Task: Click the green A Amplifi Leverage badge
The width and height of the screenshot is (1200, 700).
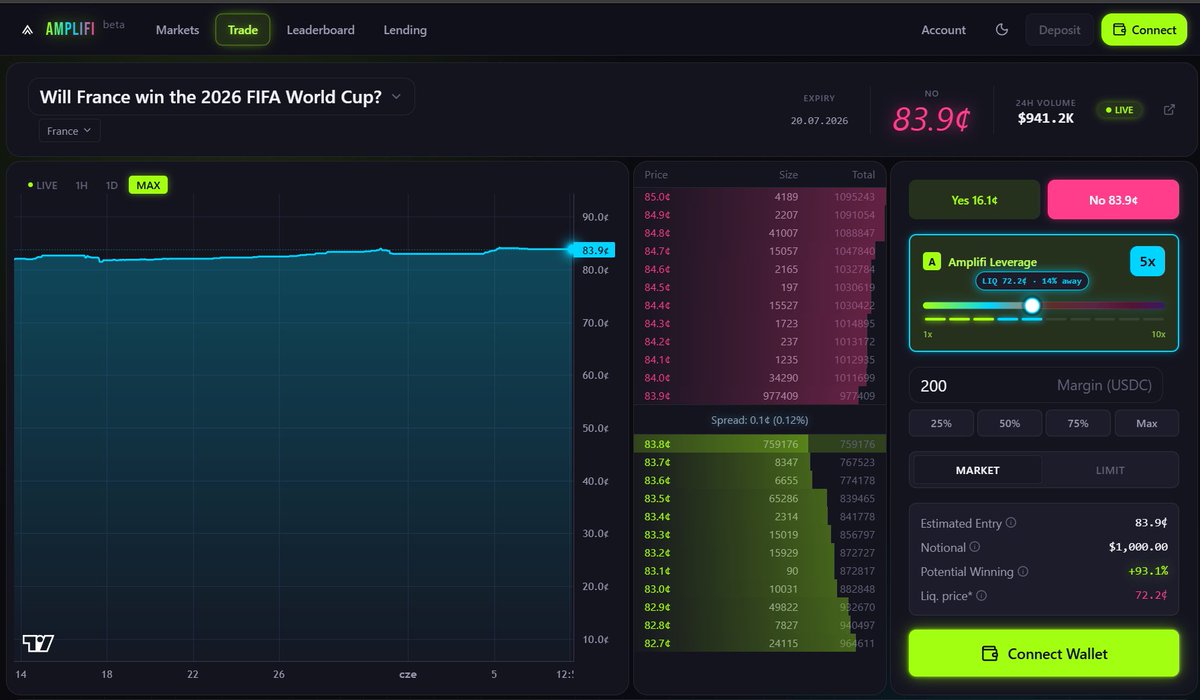Action: pyautogui.click(x=932, y=262)
